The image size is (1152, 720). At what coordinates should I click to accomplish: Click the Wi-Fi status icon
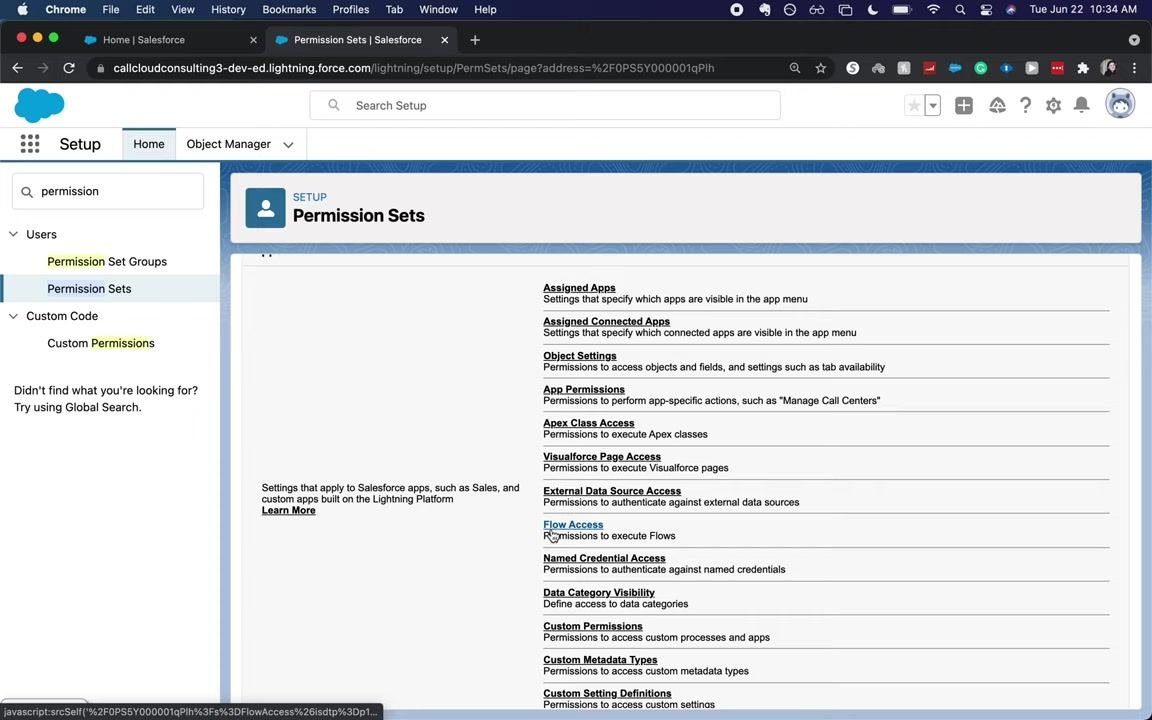coord(933,10)
